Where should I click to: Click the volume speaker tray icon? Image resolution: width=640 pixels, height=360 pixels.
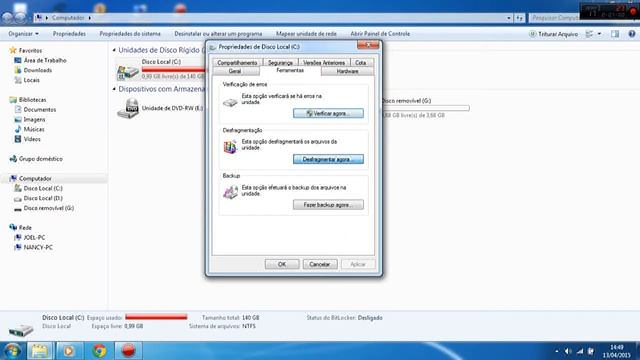568,351
